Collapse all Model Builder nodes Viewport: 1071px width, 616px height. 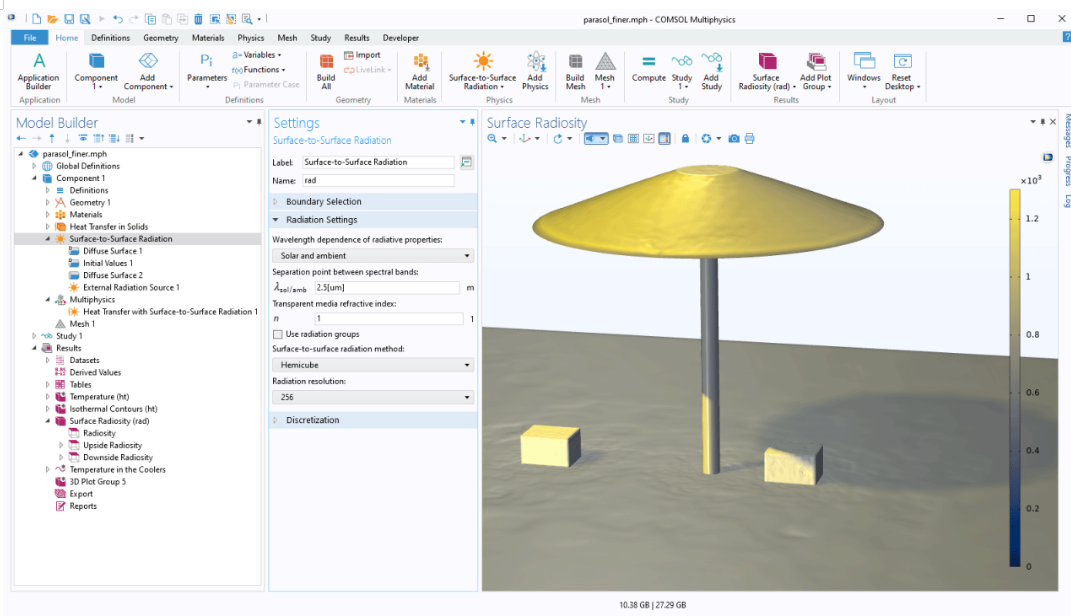coord(98,139)
